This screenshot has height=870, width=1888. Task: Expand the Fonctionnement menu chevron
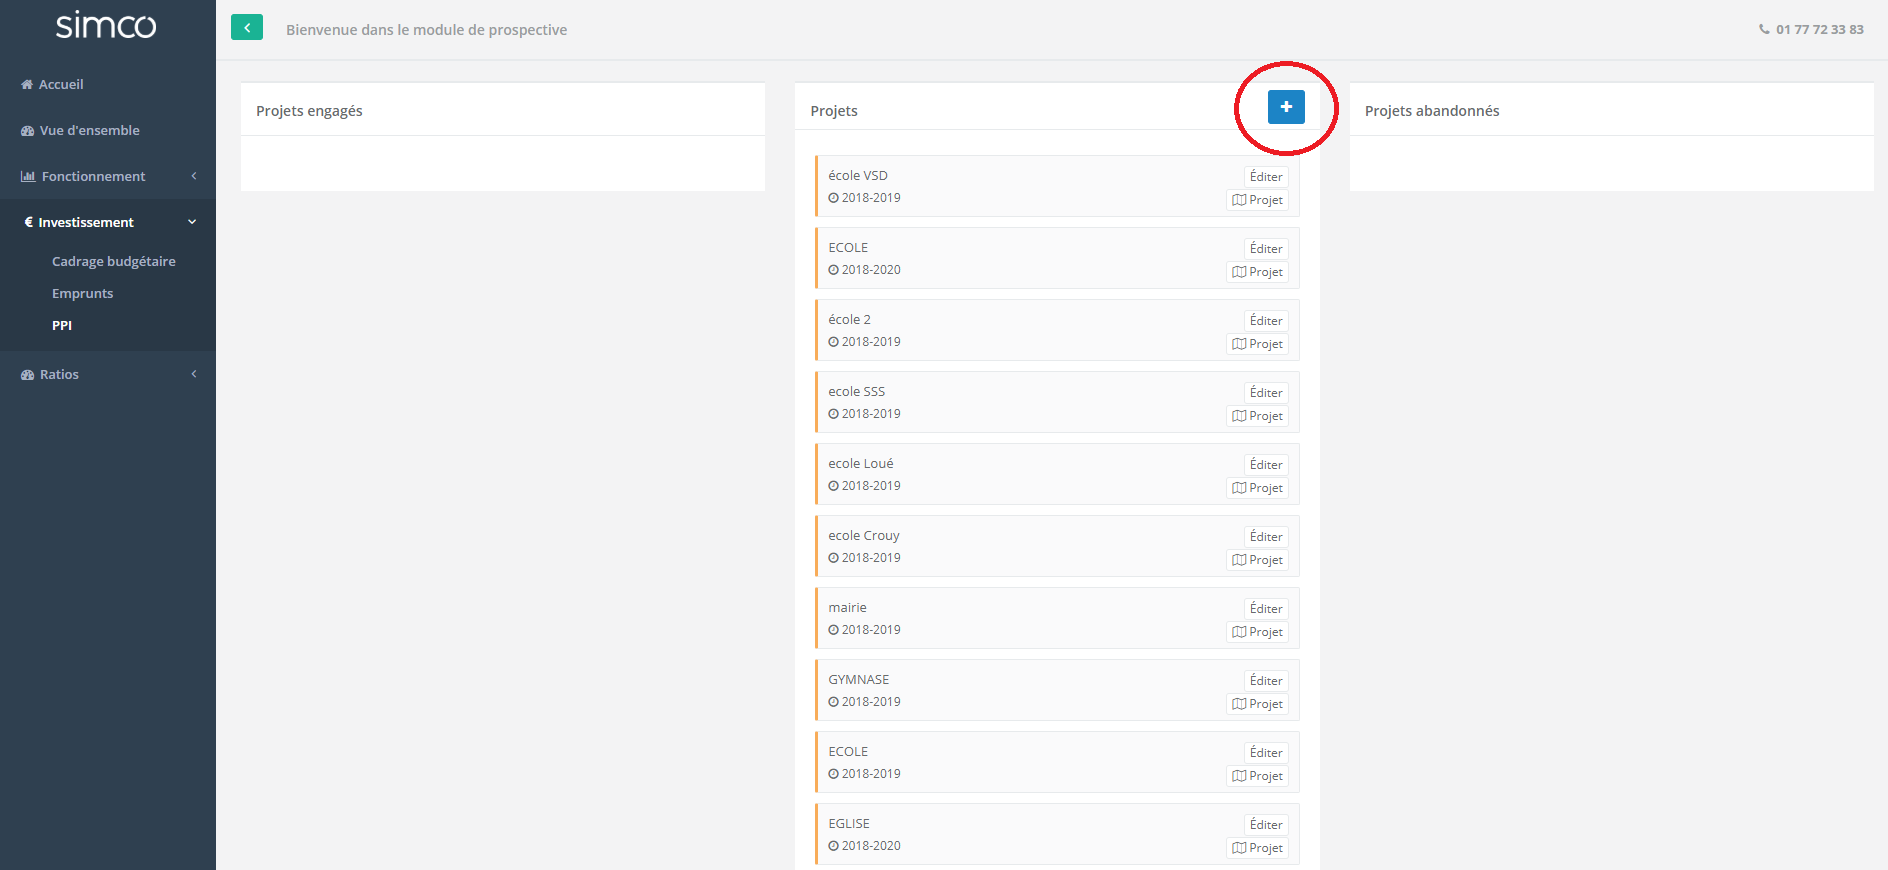[194, 176]
